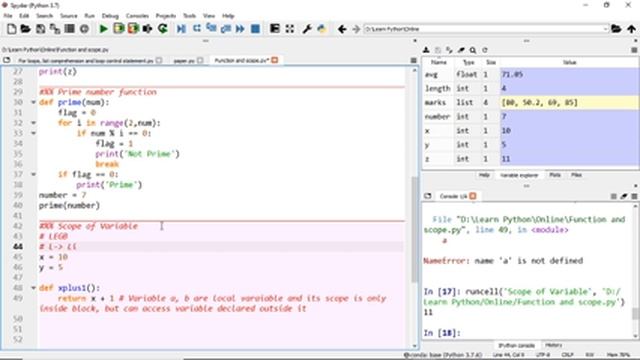Run file with green play button
640x360 pixels.
104,29
